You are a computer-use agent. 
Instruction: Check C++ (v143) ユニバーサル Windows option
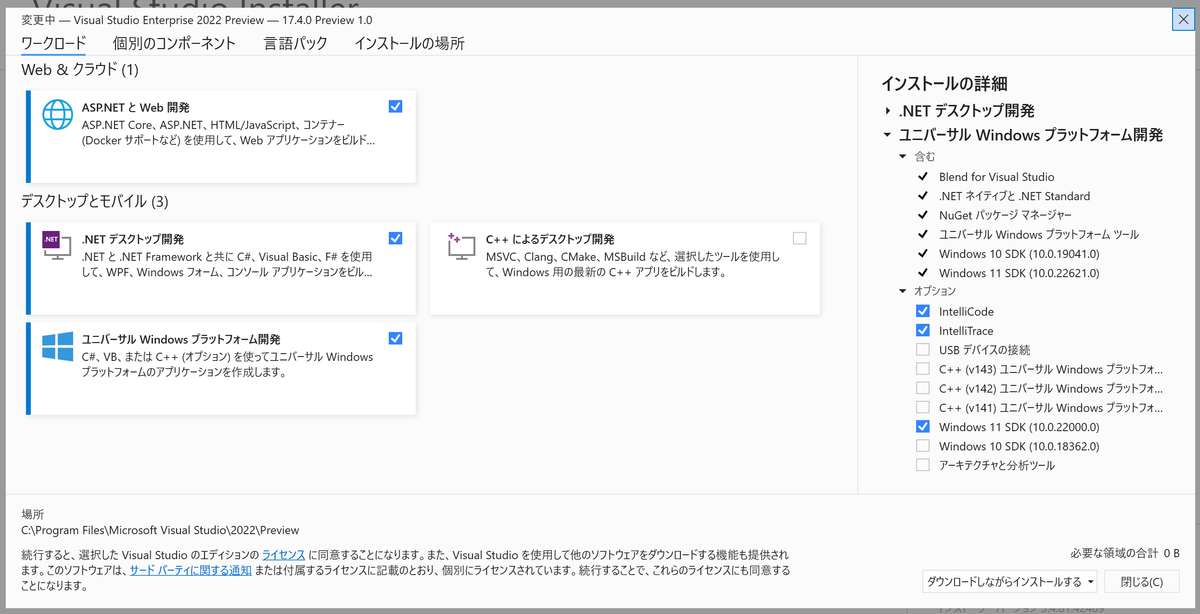click(x=922, y=369)
